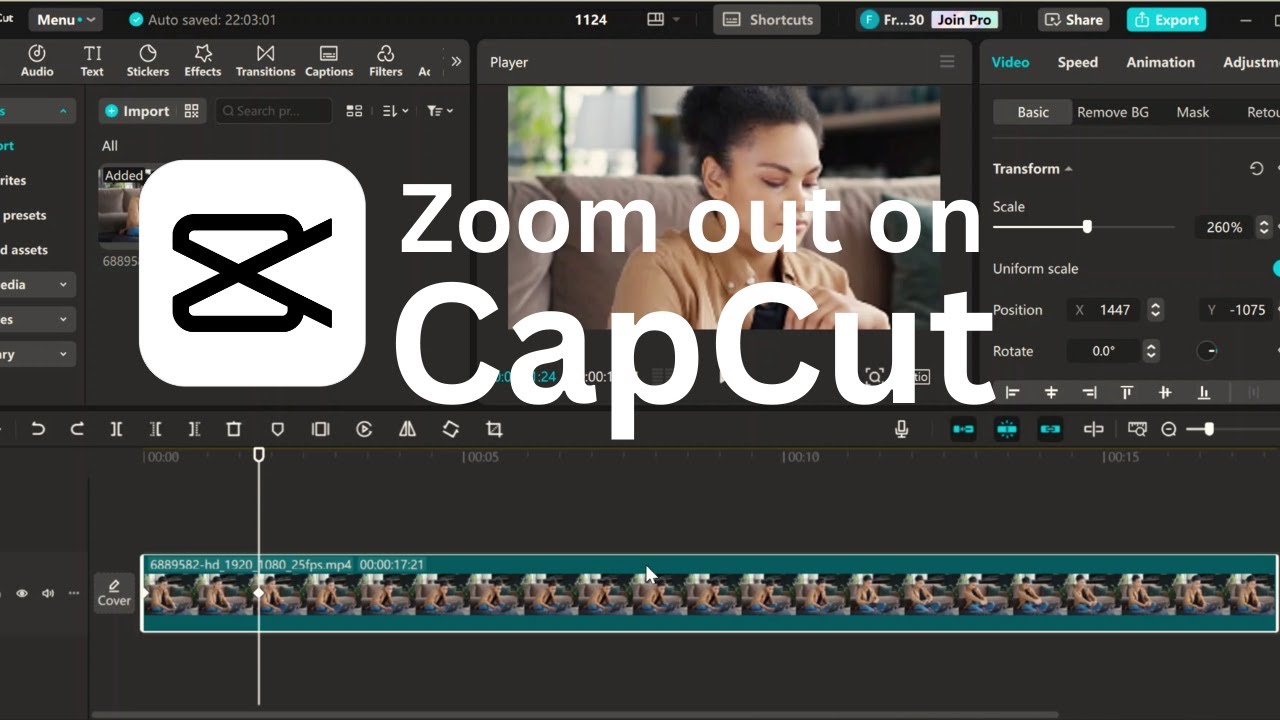Adjust the Scale slider handle
This screenshot has width=1280, height=720.
(x=1087, y=227)
